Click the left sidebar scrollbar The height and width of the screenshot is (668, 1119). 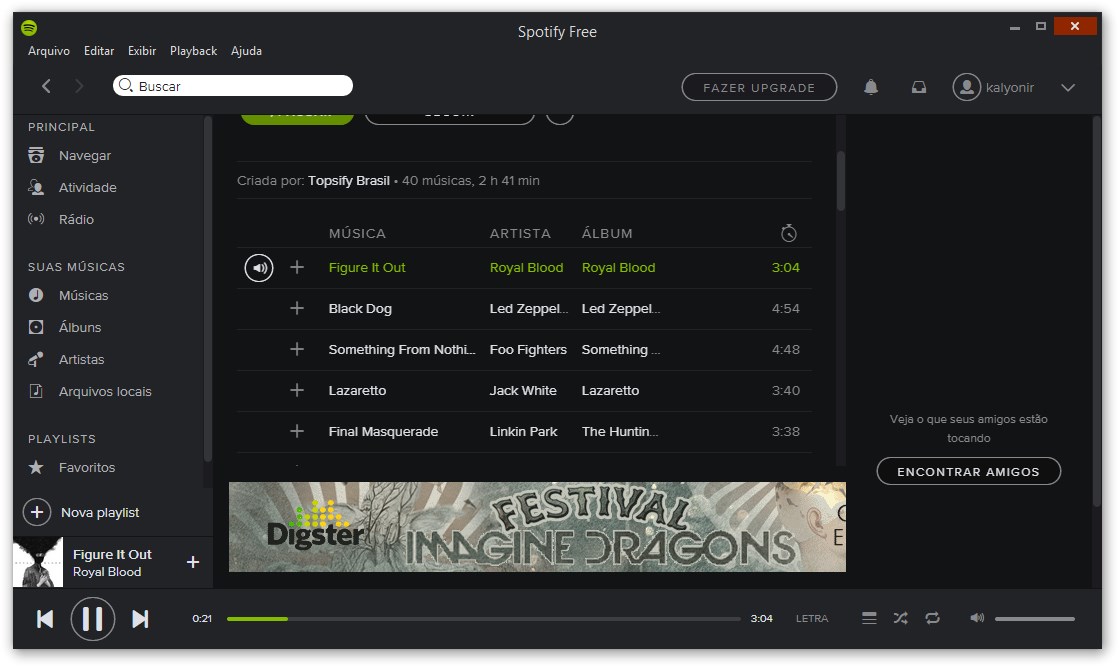208,289
